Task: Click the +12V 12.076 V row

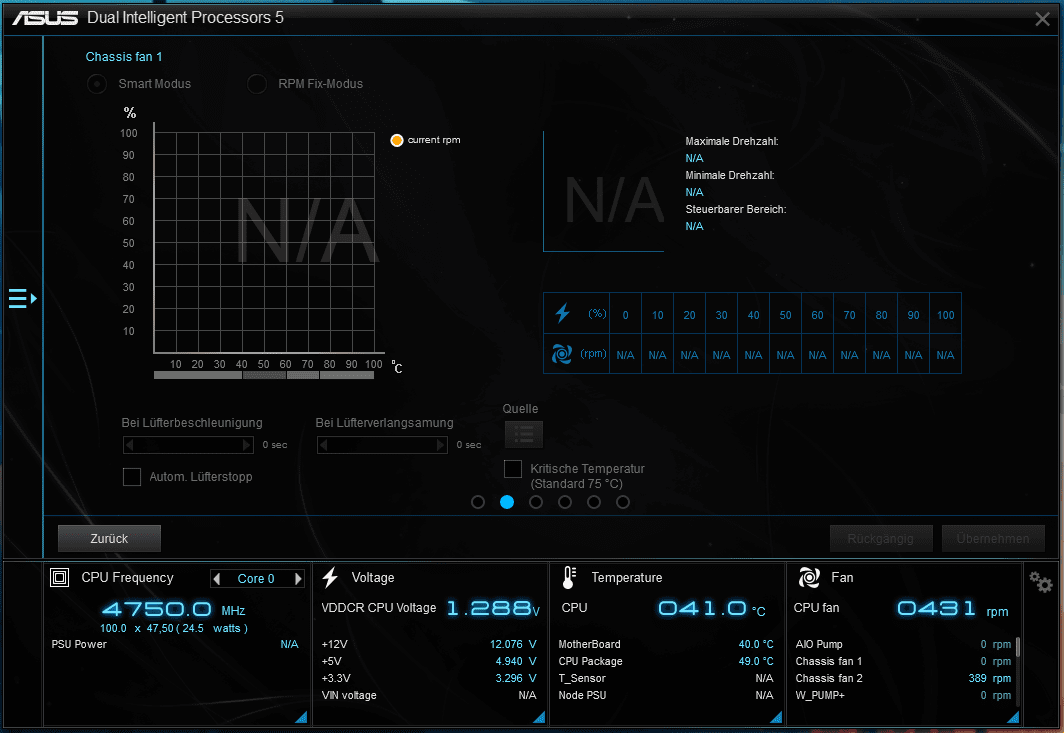Action: (429, 644)
